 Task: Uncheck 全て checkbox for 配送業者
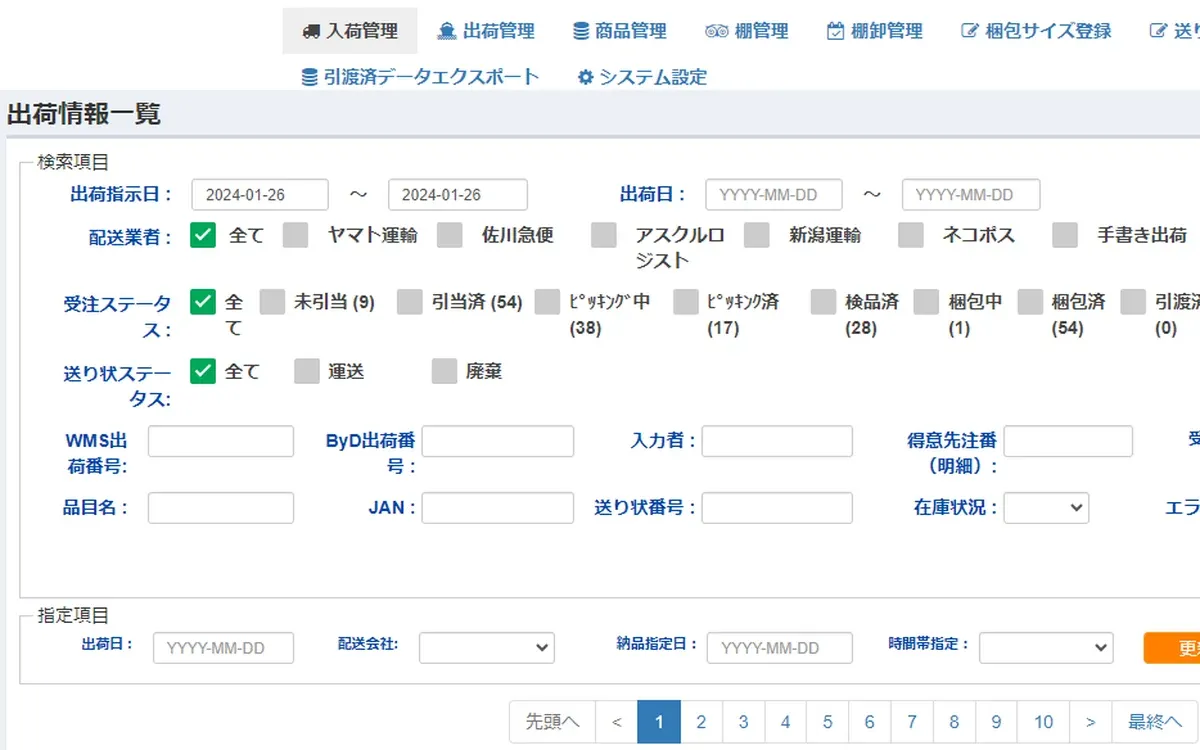pos(203,235)
